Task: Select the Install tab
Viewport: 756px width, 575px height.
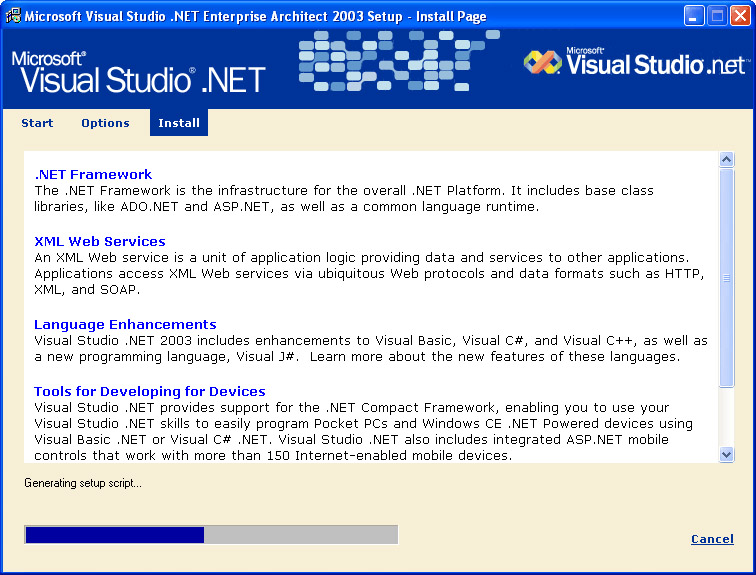Action: click(179, 123)
